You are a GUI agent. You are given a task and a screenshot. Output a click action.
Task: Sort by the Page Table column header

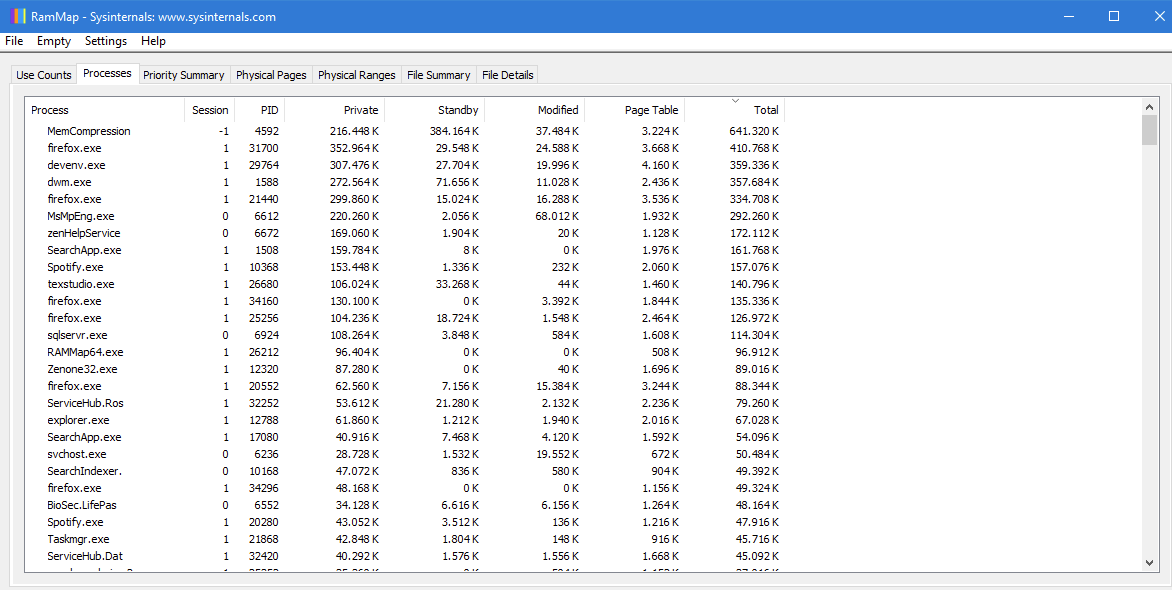tap(635, 110)
